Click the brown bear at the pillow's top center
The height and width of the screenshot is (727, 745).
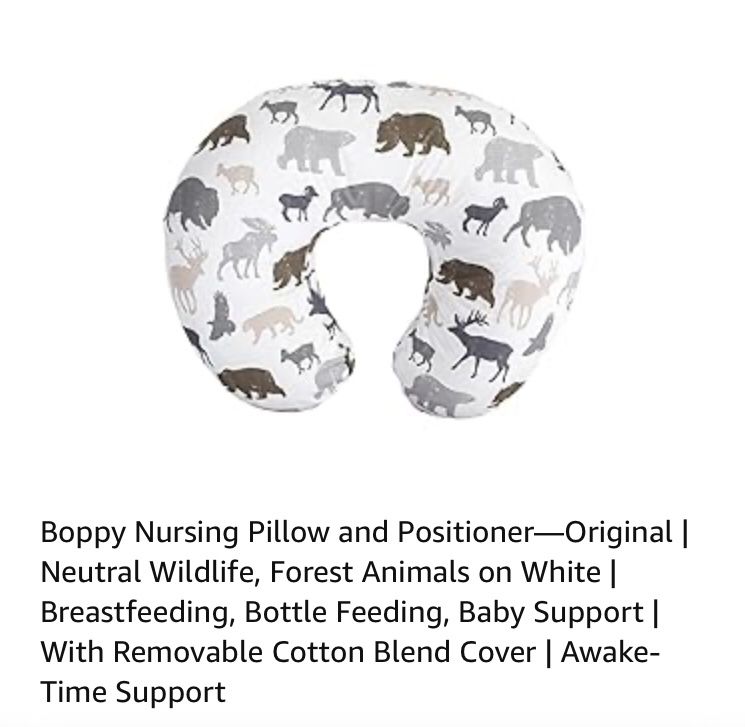pyautogui.click(x=412, y=134)
